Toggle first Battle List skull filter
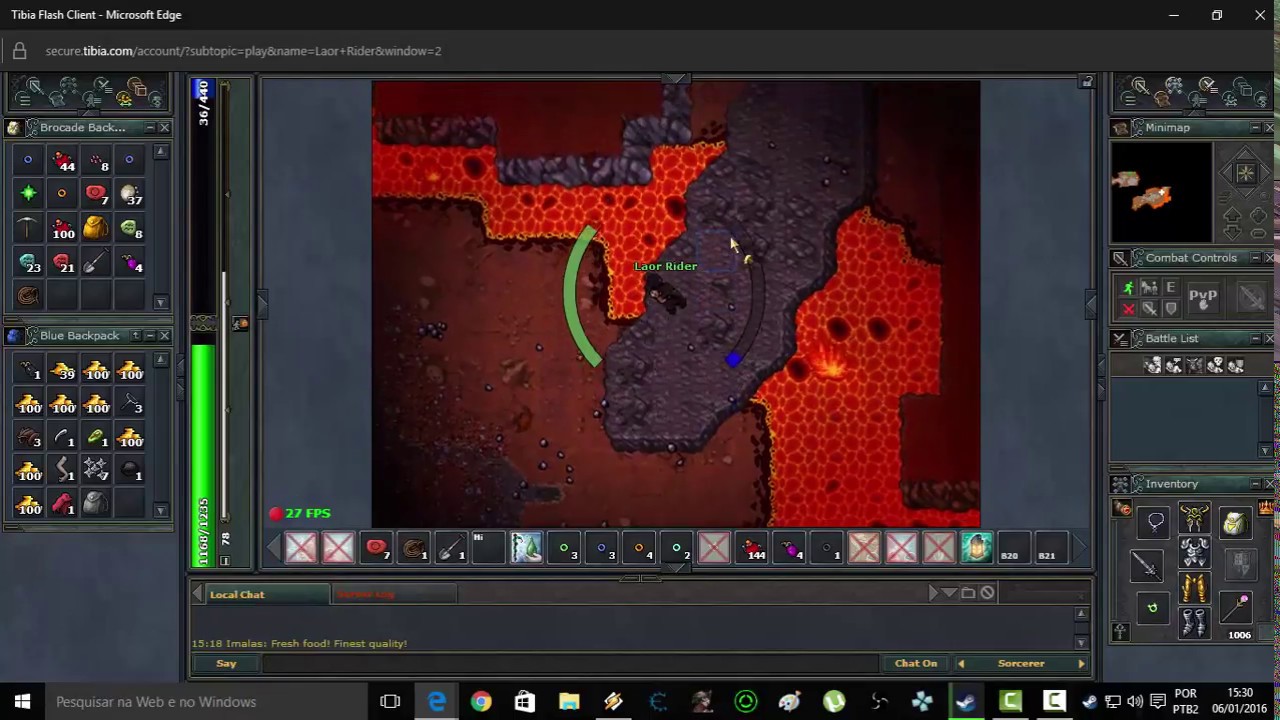1280x720 pixels. [x=1153, y=366]
